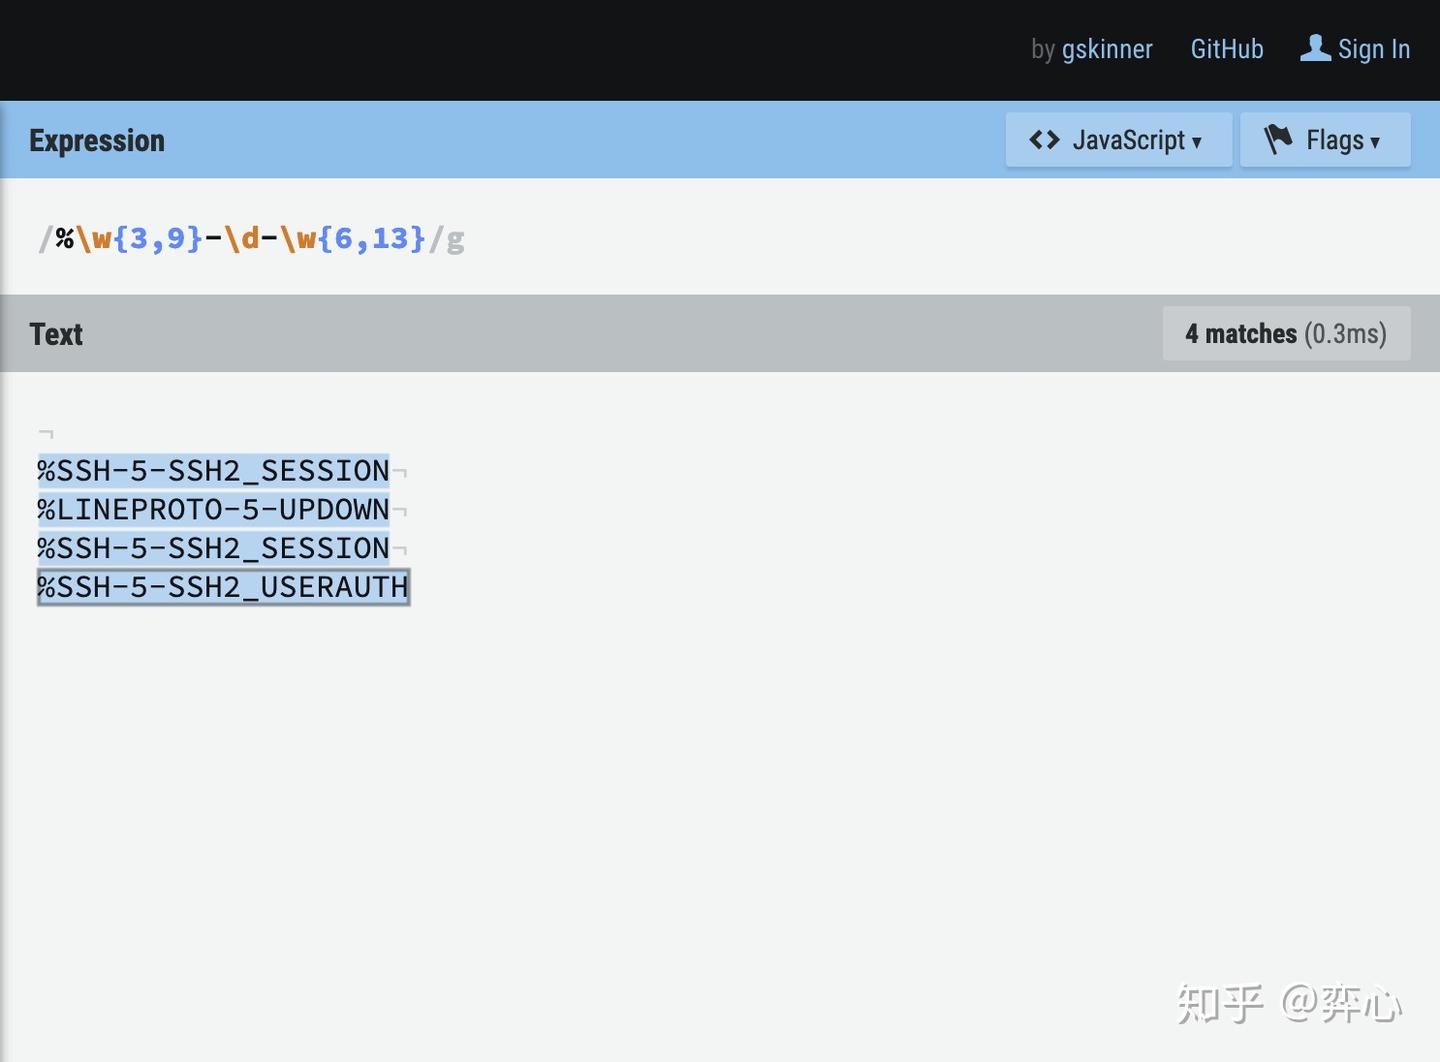Open the Flags dropdown
This screenshot has width=1440, height=1062.
click(x=1325, y=140)
